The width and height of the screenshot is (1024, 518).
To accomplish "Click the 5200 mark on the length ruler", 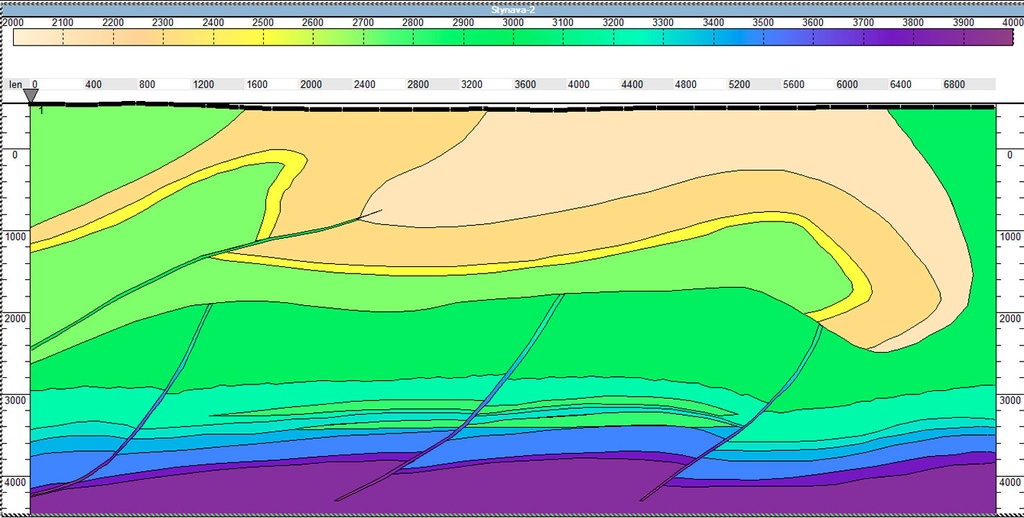I will 739,85.
